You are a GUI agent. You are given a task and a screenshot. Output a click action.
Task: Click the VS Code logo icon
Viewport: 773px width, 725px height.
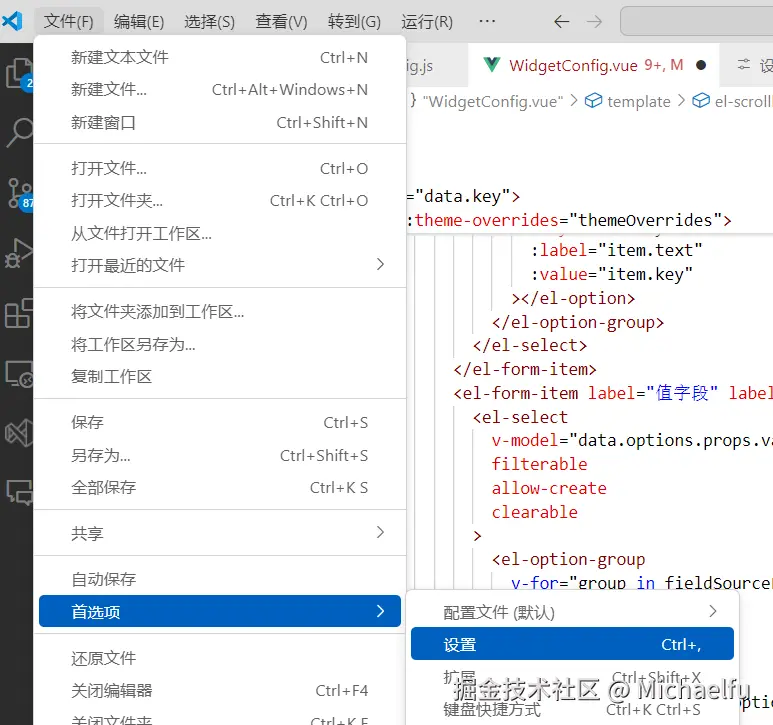[12, 21]
